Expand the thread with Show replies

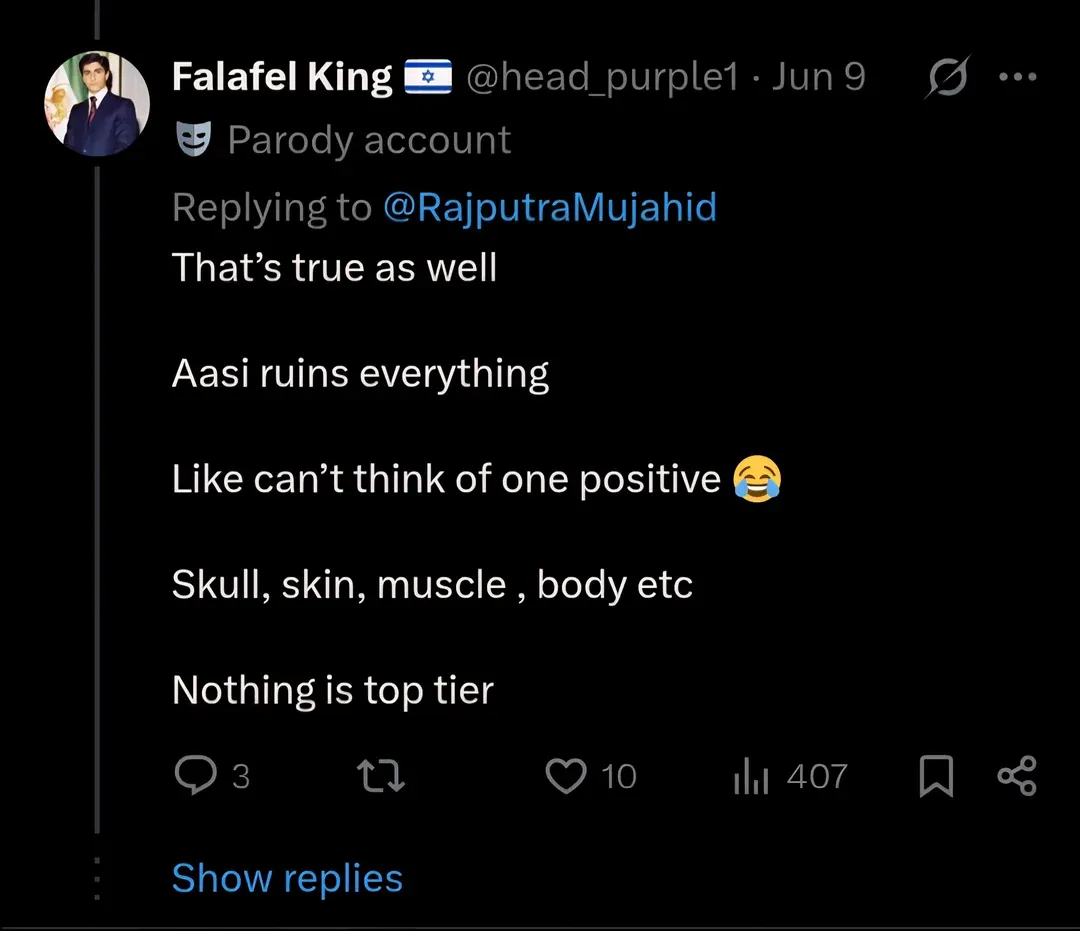[x=287, y=879]
